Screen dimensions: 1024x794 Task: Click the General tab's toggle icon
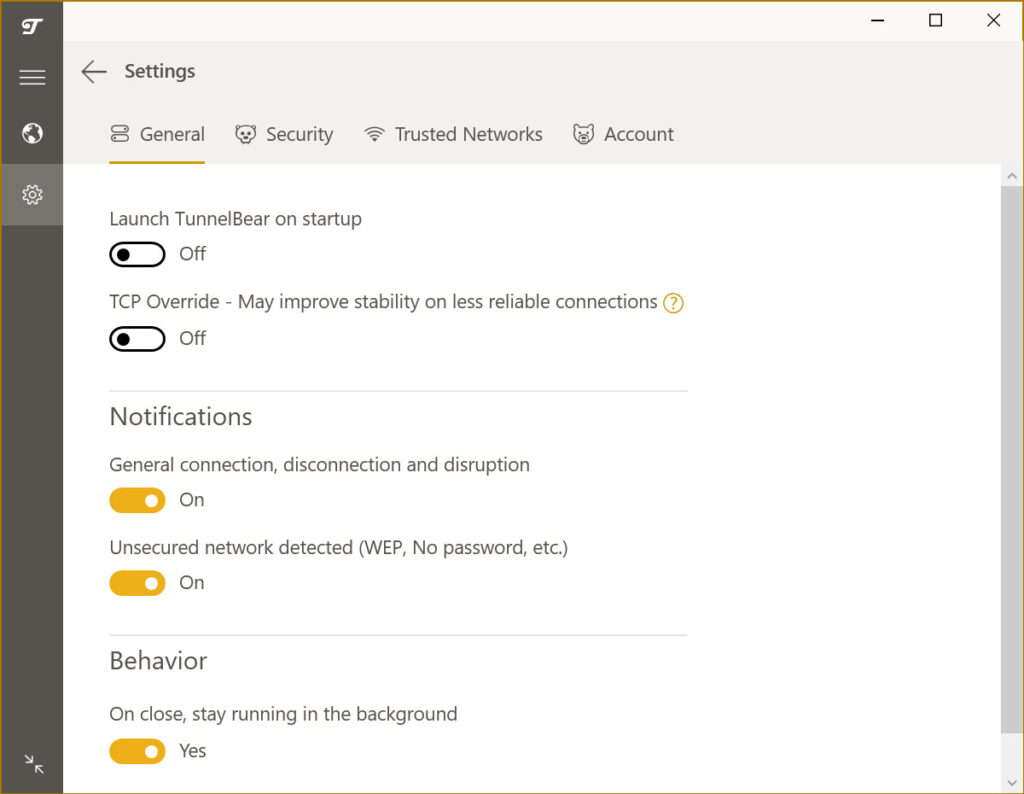pyautogui.click(x=120, y=134)
